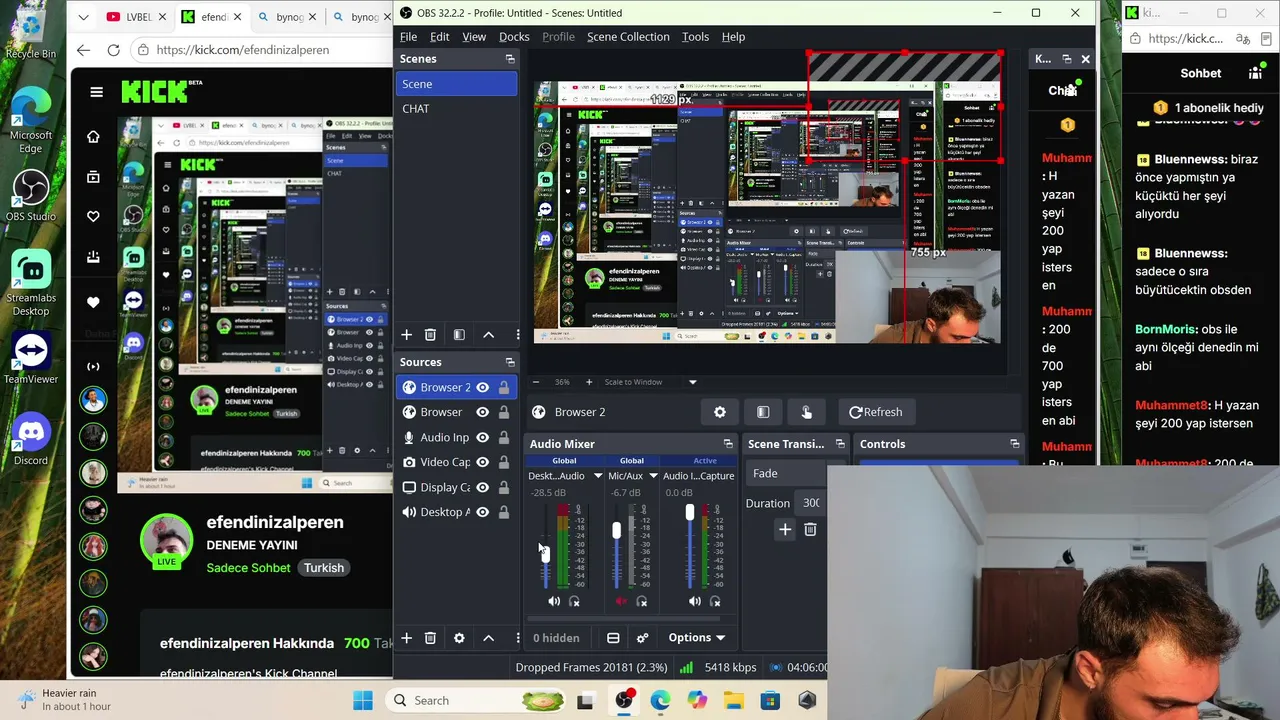
Task: Open the TeamViewer desktop shortcut
Action: [31, 358]
